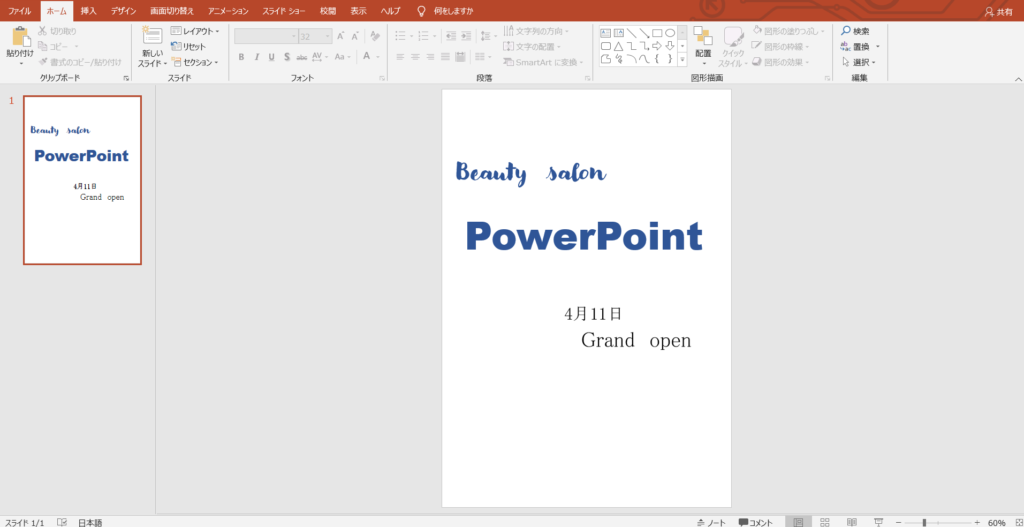Click the Paste (貼り付け) clipboard icon
The height and width of the screenshot is (527, 1024).
pos(20,37)
